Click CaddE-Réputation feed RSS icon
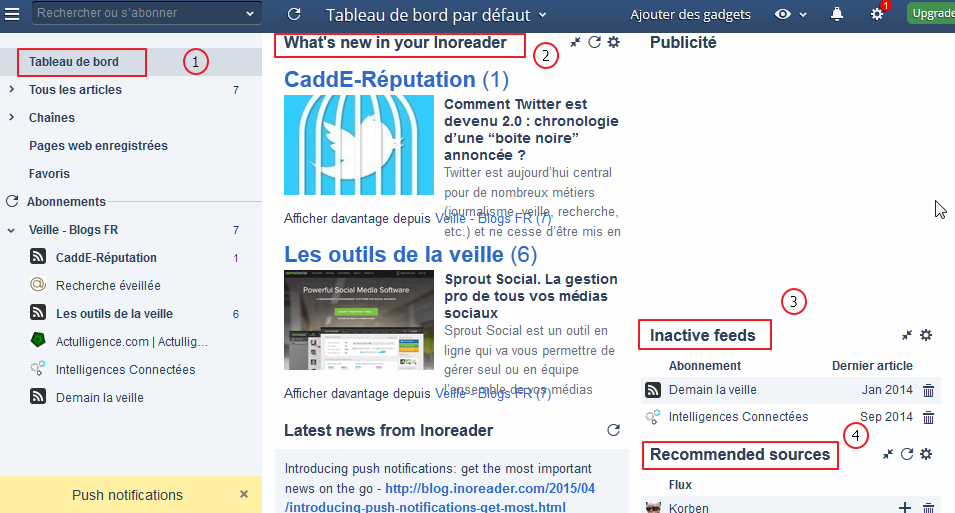Viewport: 955px width, 513px height. coord(38,256)
